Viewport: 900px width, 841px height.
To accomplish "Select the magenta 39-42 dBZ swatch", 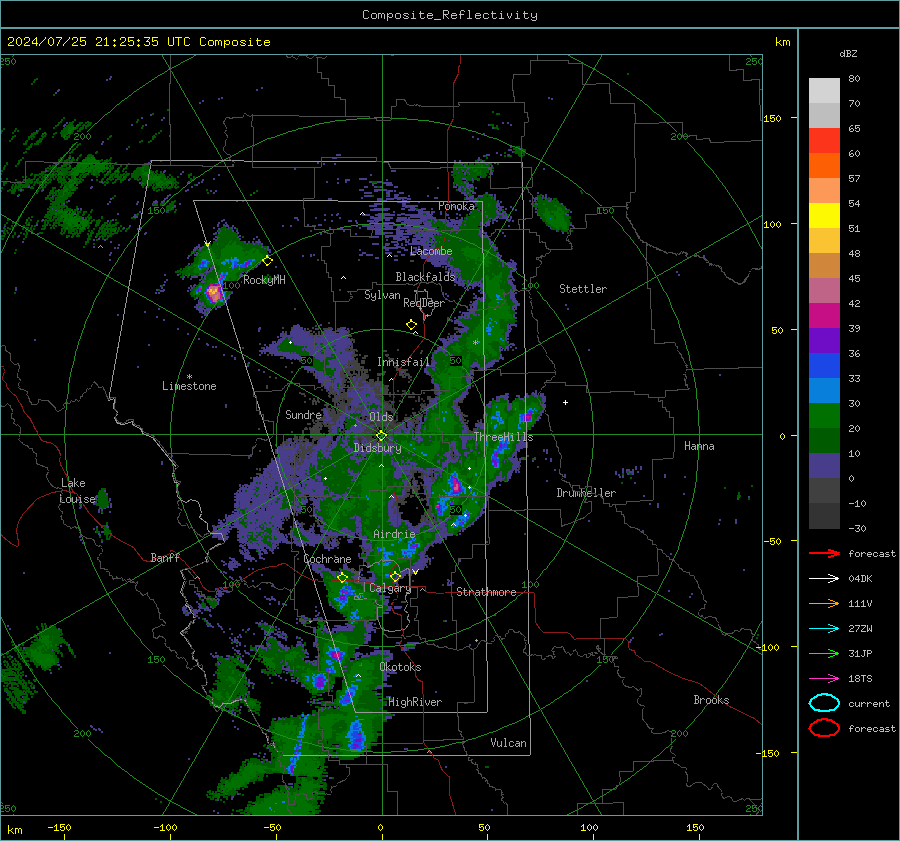I will click(824, 315).
